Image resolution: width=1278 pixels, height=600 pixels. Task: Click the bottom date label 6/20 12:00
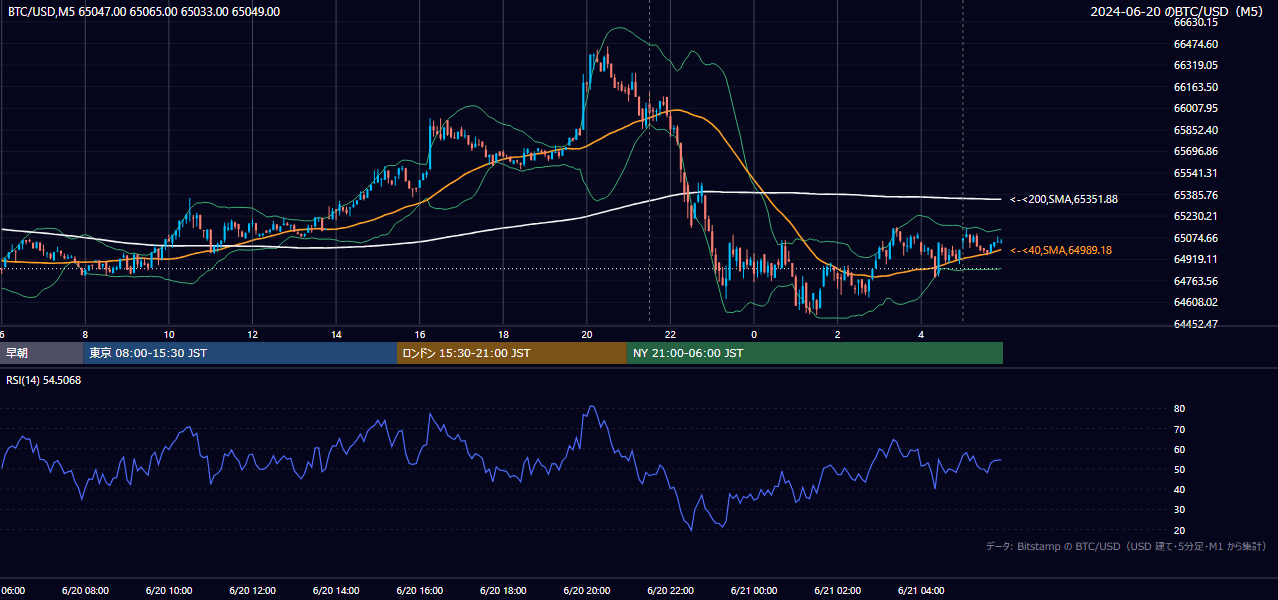pos(253,591)
